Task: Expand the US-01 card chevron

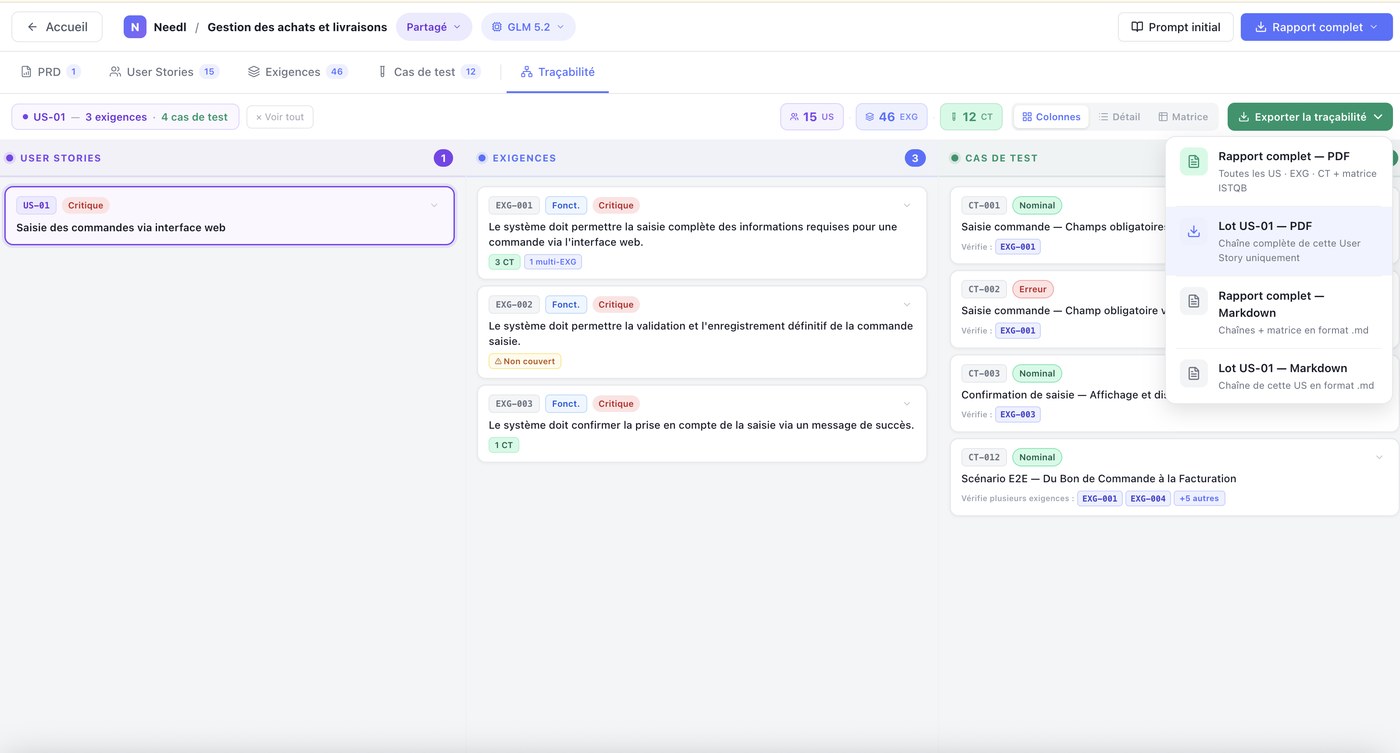Action: 434,205
